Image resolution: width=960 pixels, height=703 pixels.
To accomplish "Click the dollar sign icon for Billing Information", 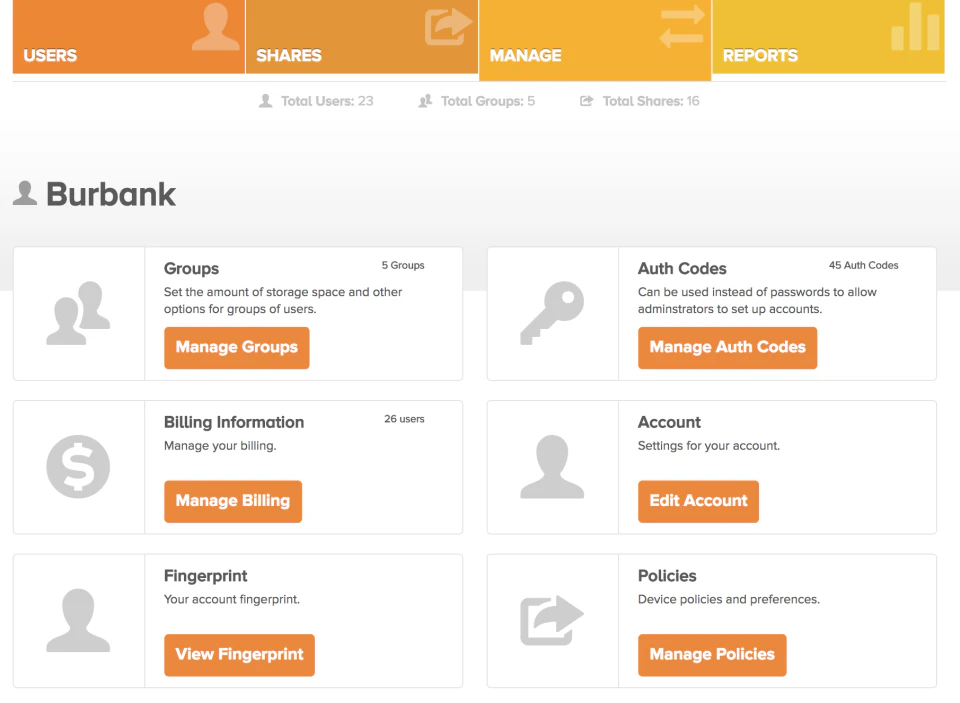I will (x=78, y=466).
